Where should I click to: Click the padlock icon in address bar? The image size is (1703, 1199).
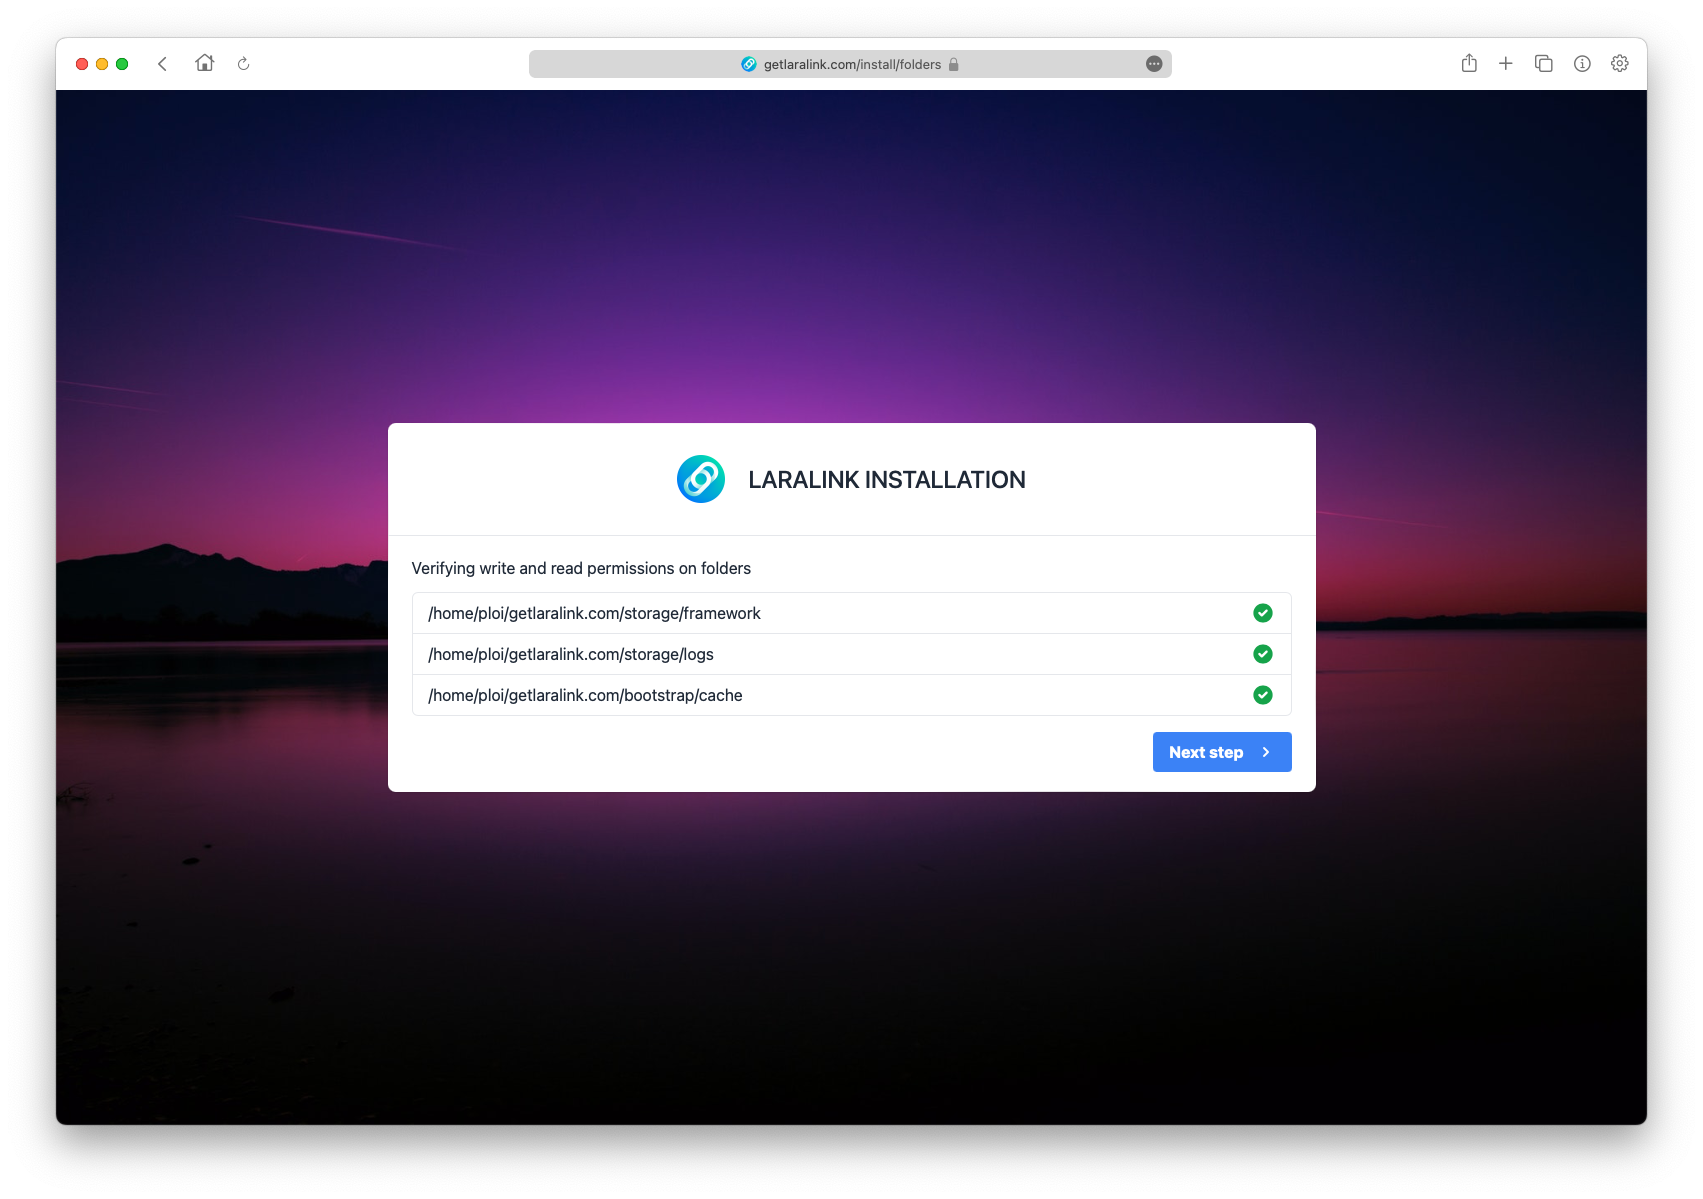[x=953, y=64]
